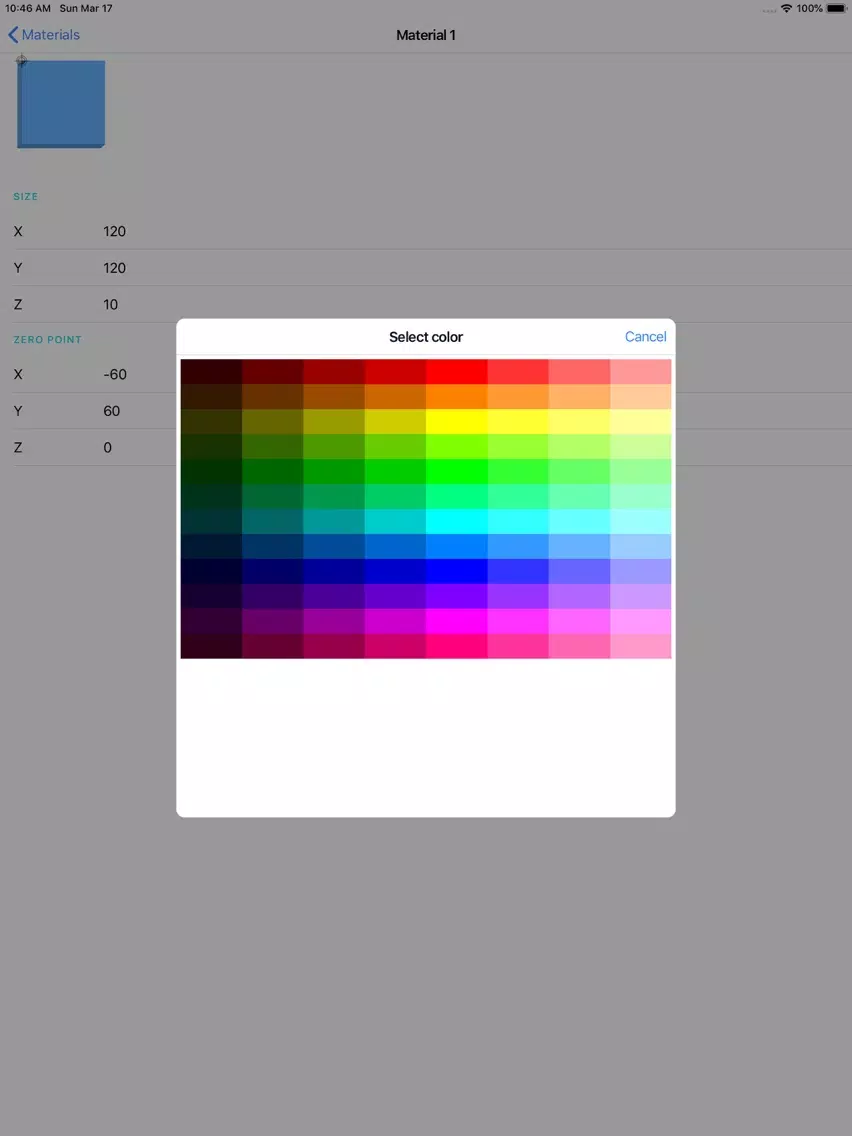
Task: Tap the back chevron next to Materials
Action: [x=13, y=35]
